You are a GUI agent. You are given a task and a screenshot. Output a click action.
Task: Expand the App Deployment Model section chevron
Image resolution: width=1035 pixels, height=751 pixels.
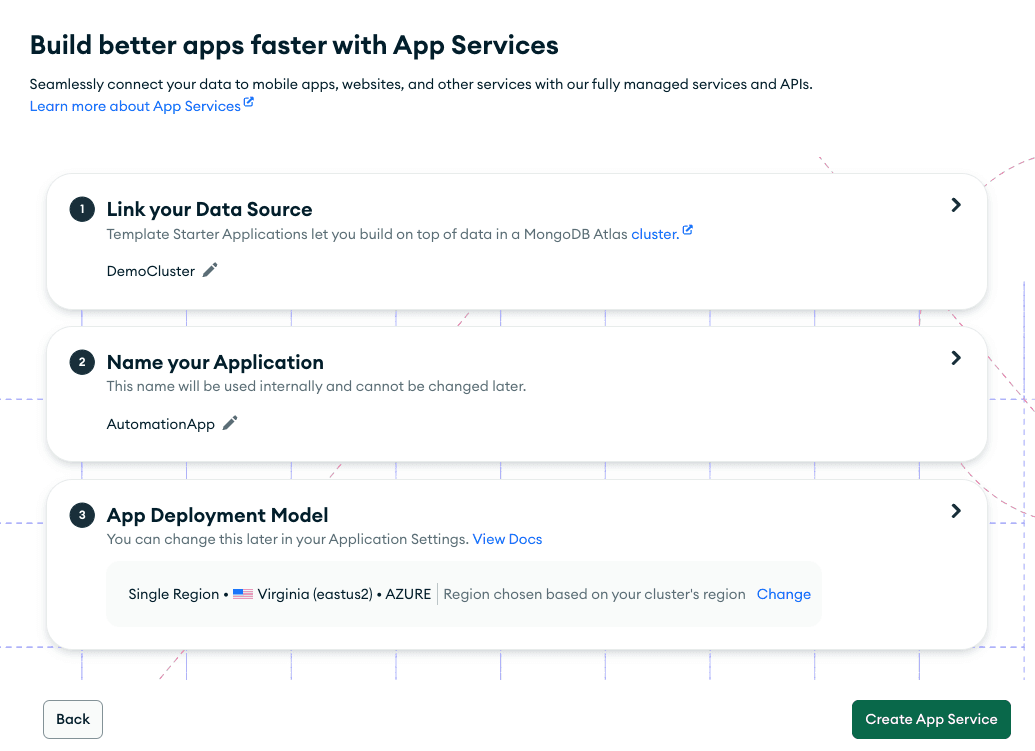955,510
